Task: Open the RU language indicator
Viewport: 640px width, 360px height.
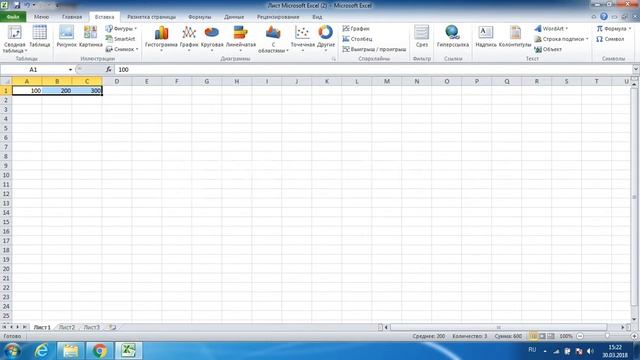Action: click(532, 350)
